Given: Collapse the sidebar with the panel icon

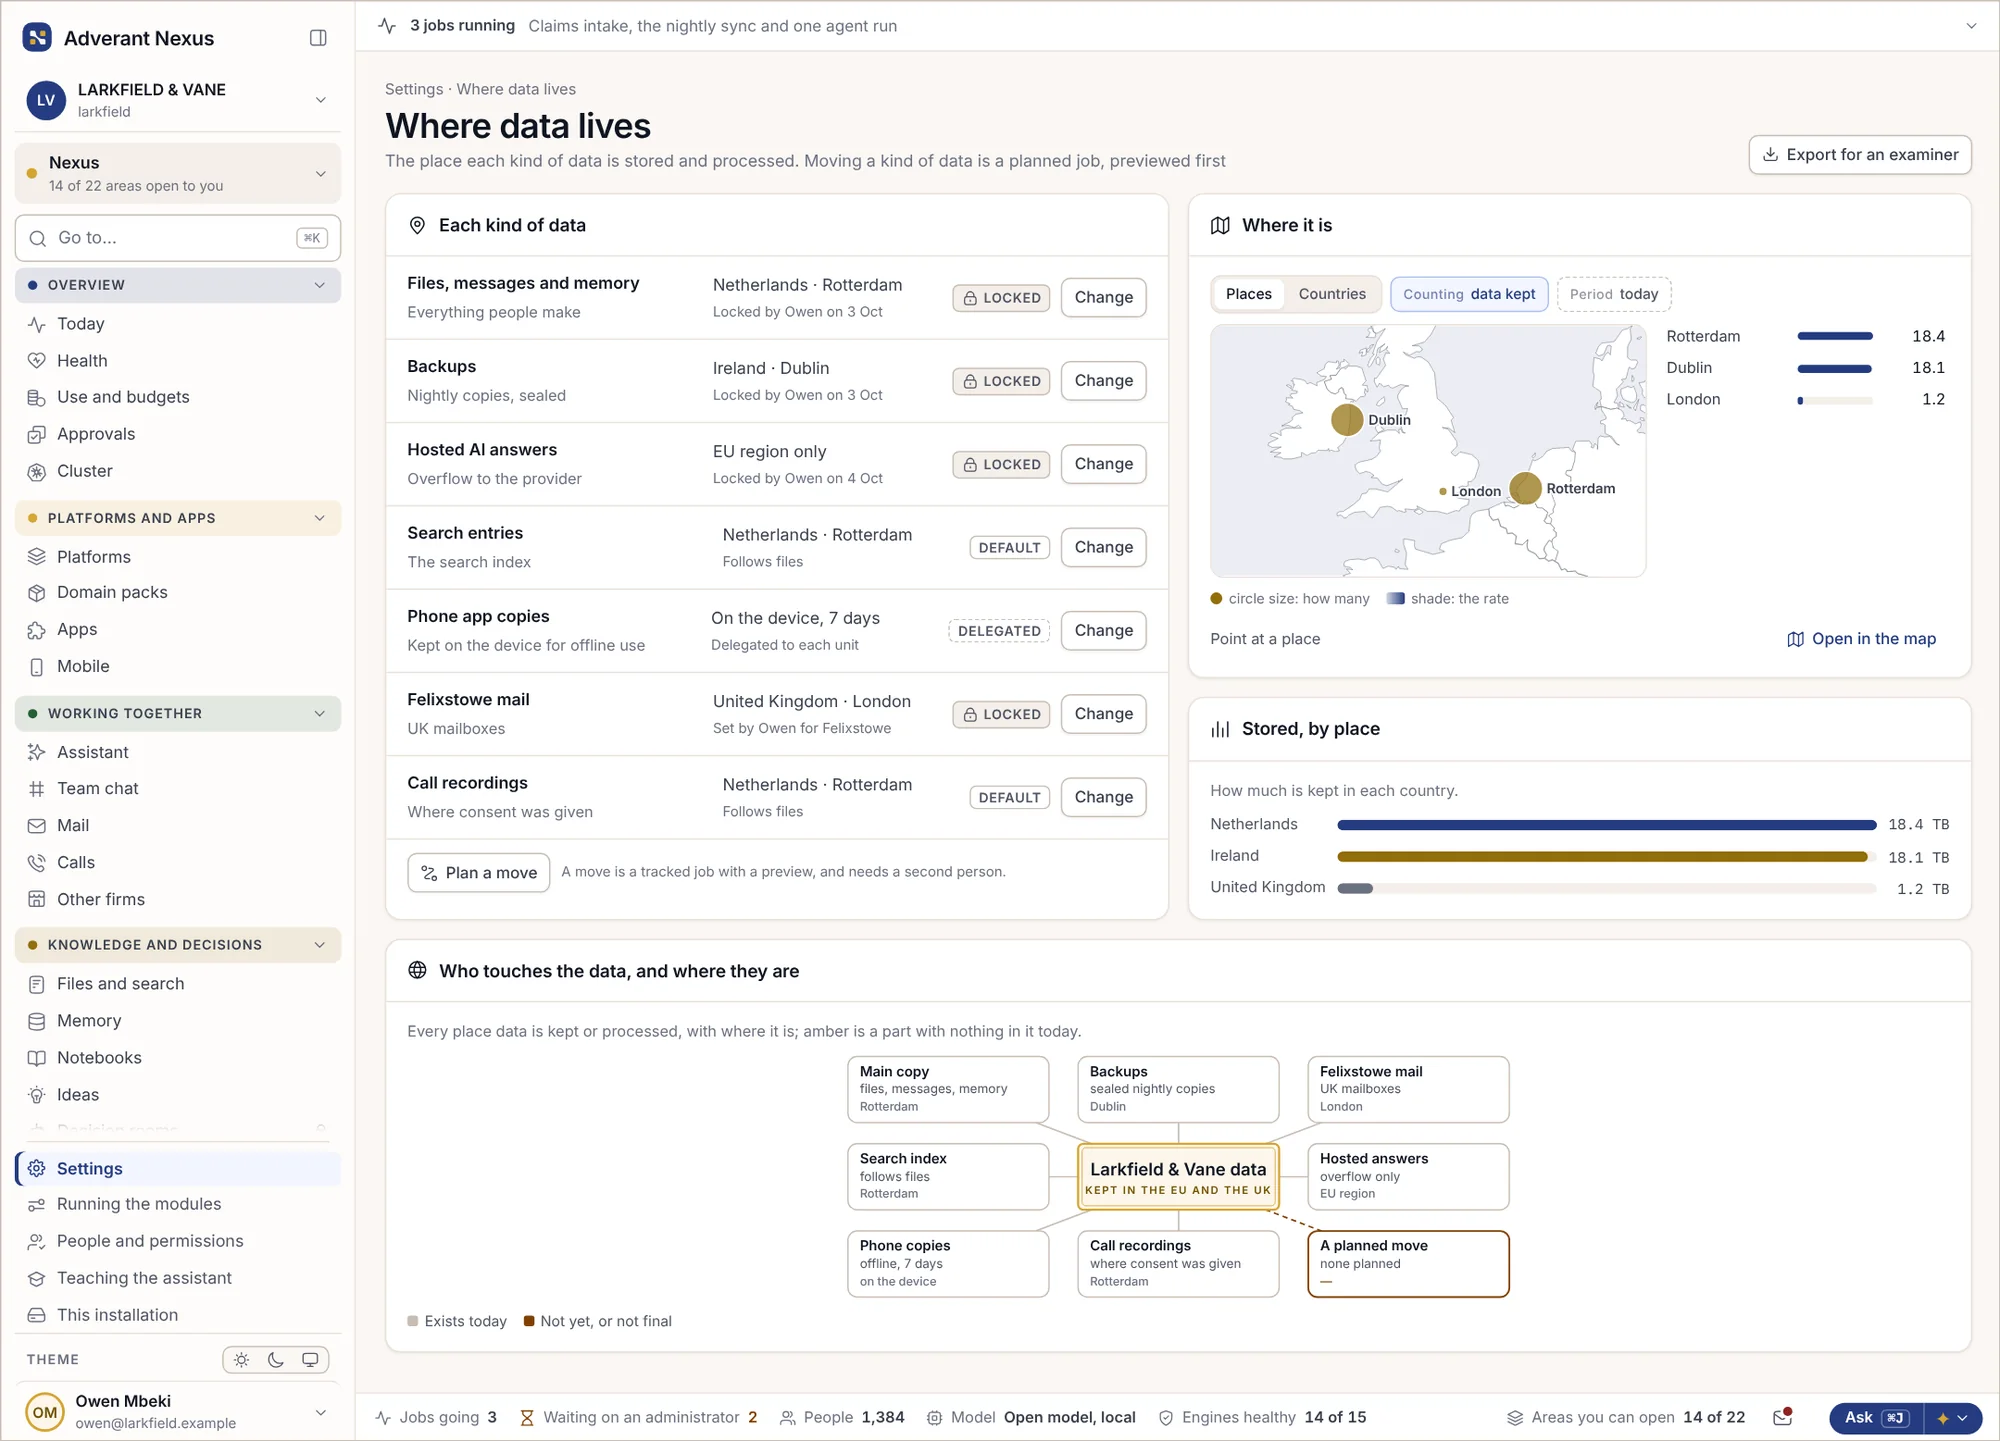Looking at the screenshot, I should pyautogui.click(x=318, y=38).
